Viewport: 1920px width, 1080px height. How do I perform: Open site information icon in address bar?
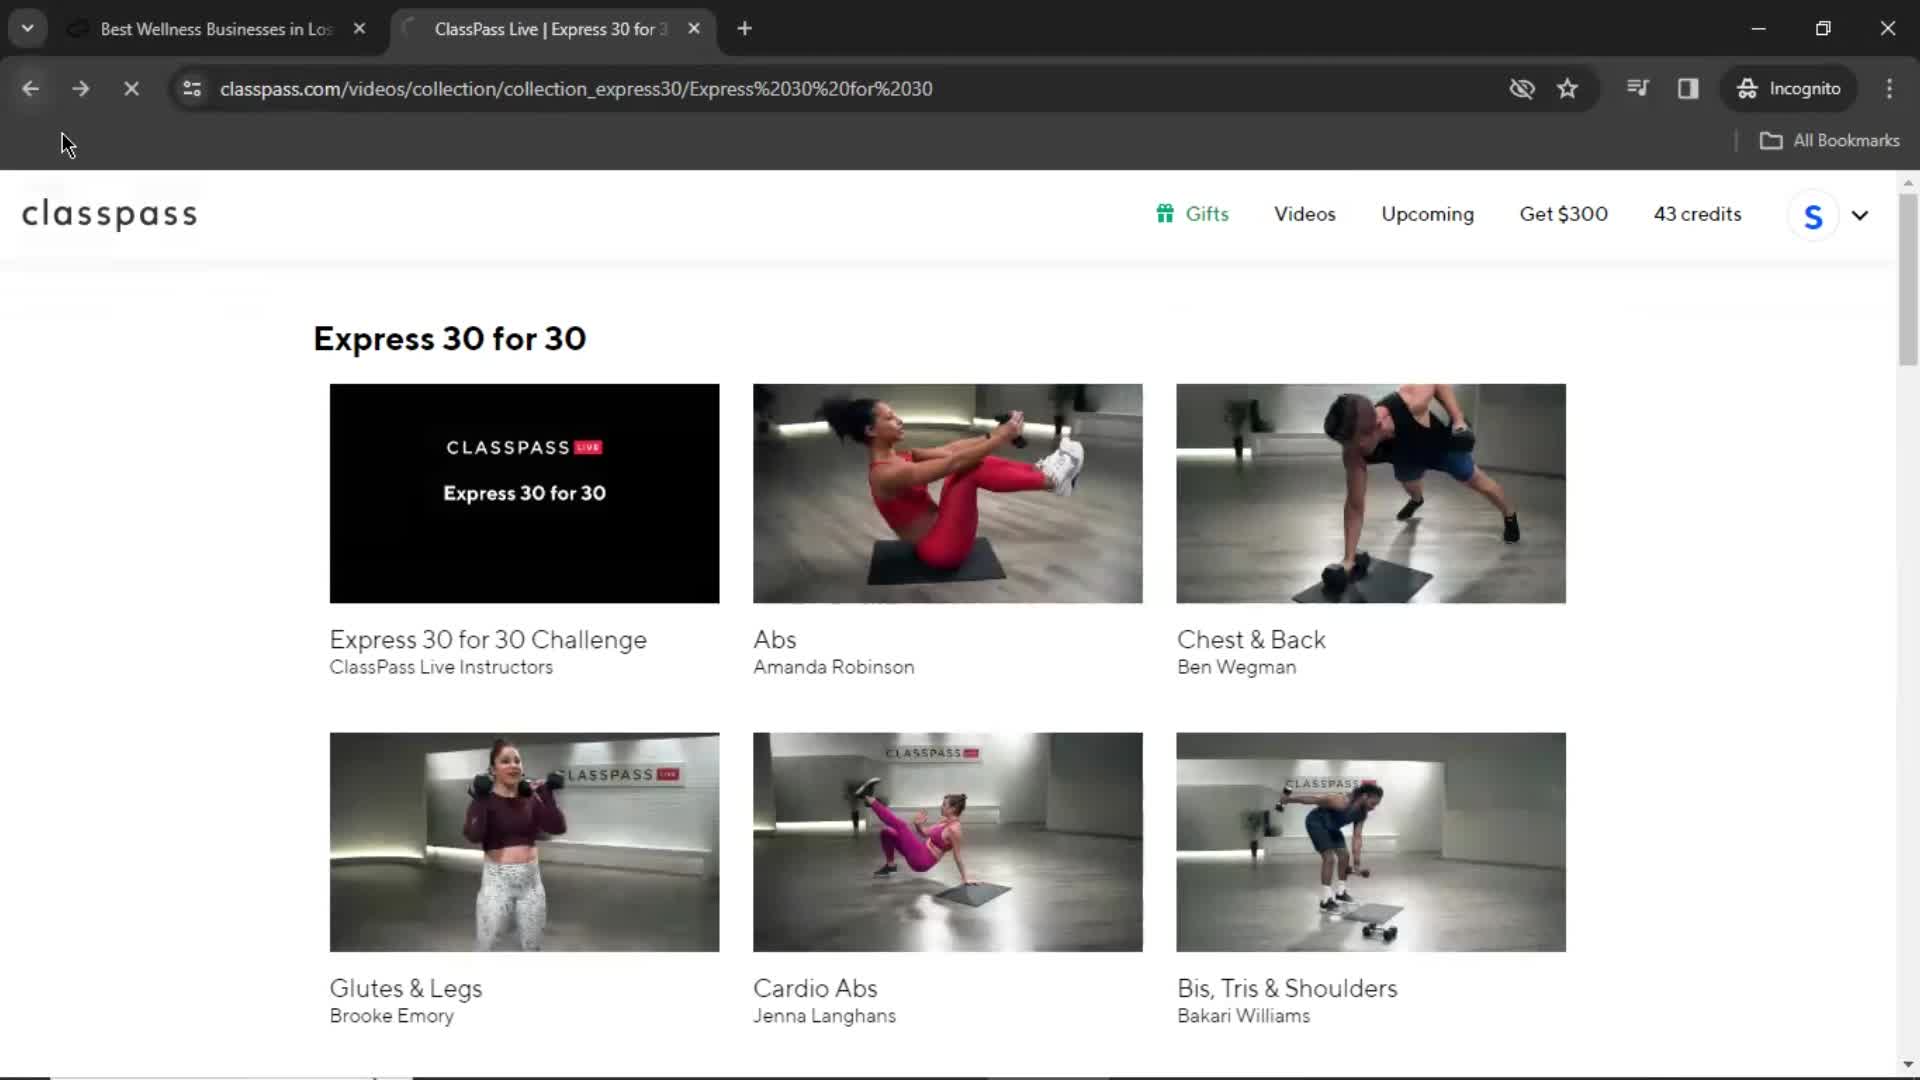coord(192,89)
